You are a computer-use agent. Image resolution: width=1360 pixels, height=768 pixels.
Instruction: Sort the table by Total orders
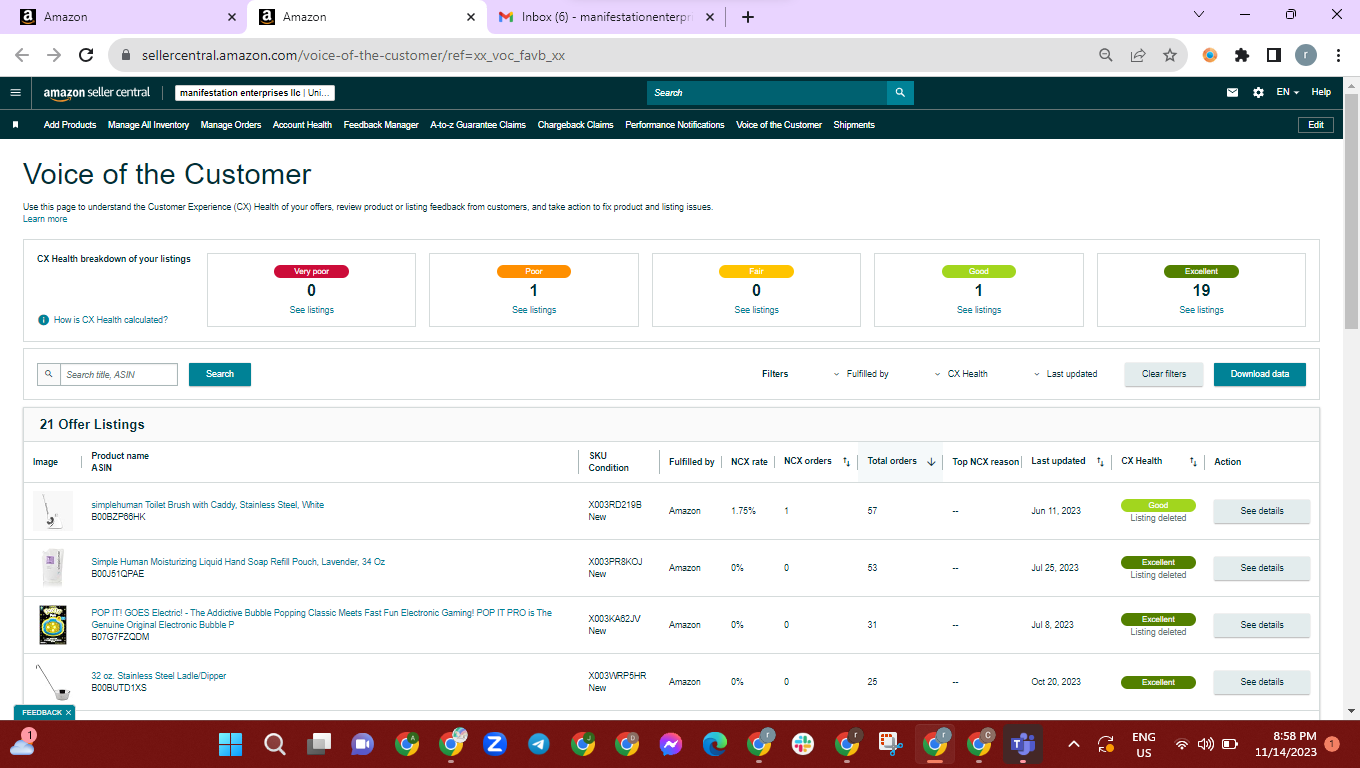pyautogui.click(x=931, y=462)
